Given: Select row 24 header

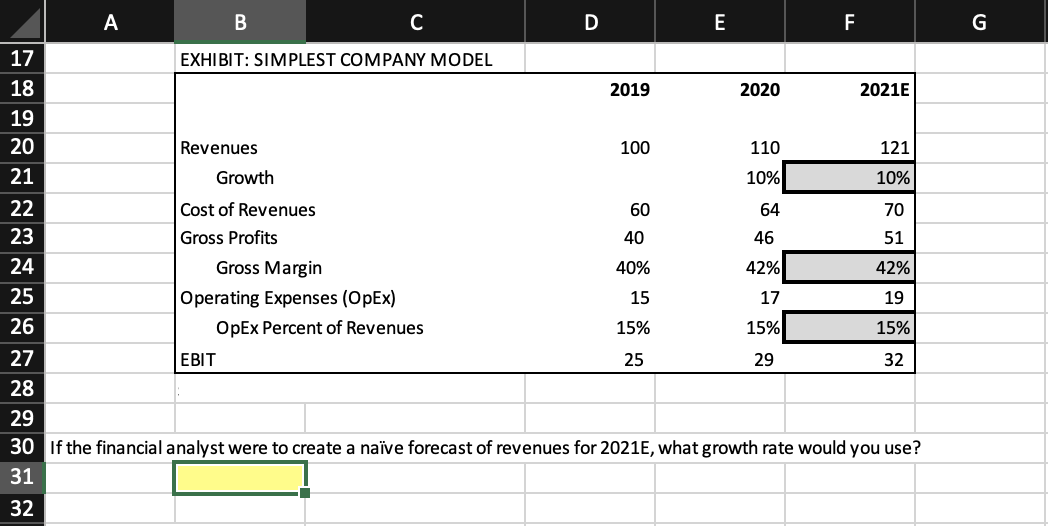Looking at the screenshot, I should point(22,268).
